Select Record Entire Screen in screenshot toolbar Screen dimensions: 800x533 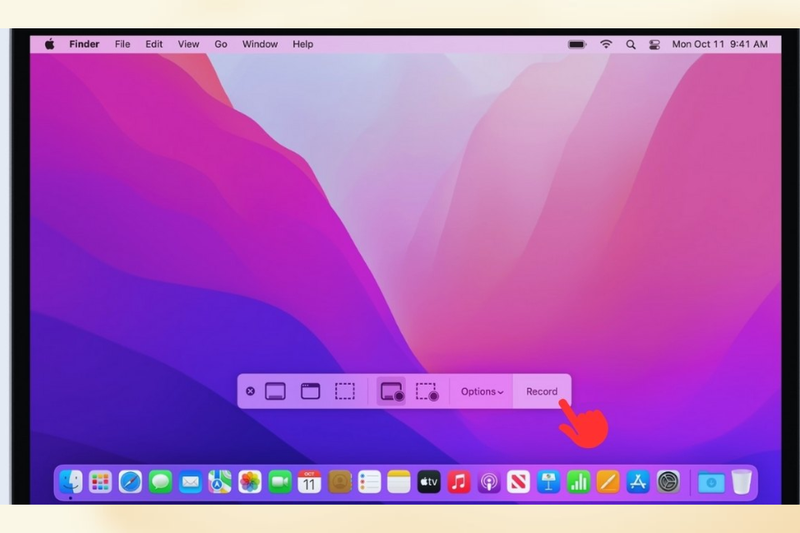pos(391,392)
